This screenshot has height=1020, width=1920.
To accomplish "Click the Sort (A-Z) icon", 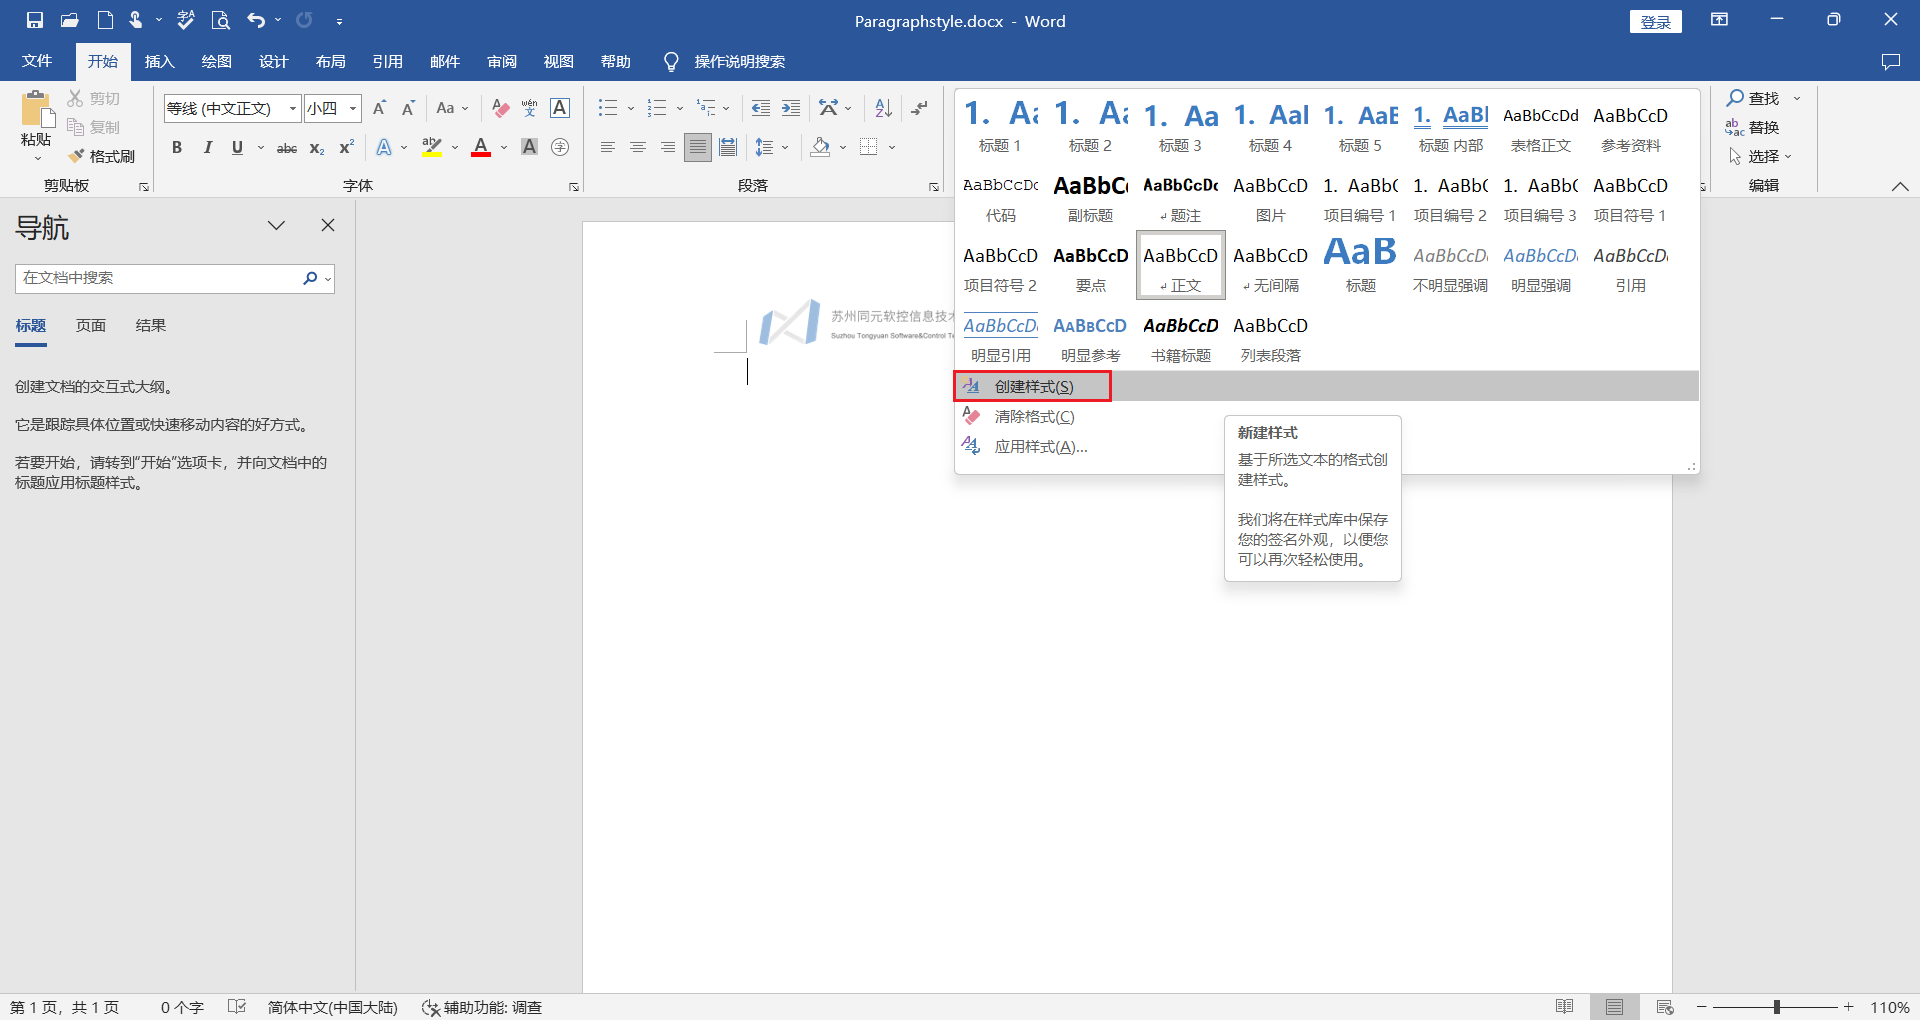I will tap(883, 108).
